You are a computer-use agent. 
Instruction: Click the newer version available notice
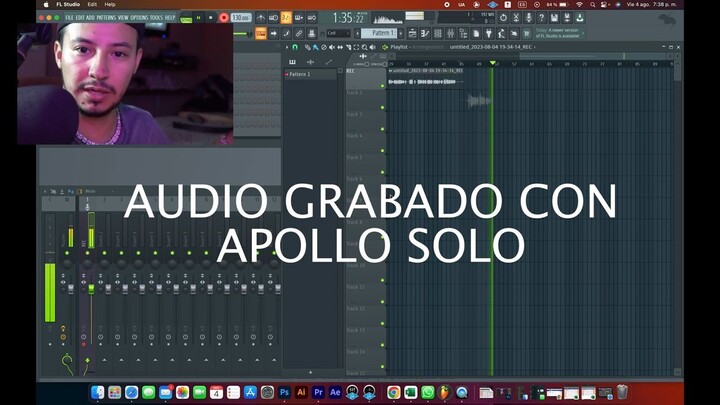click(557, 33)
